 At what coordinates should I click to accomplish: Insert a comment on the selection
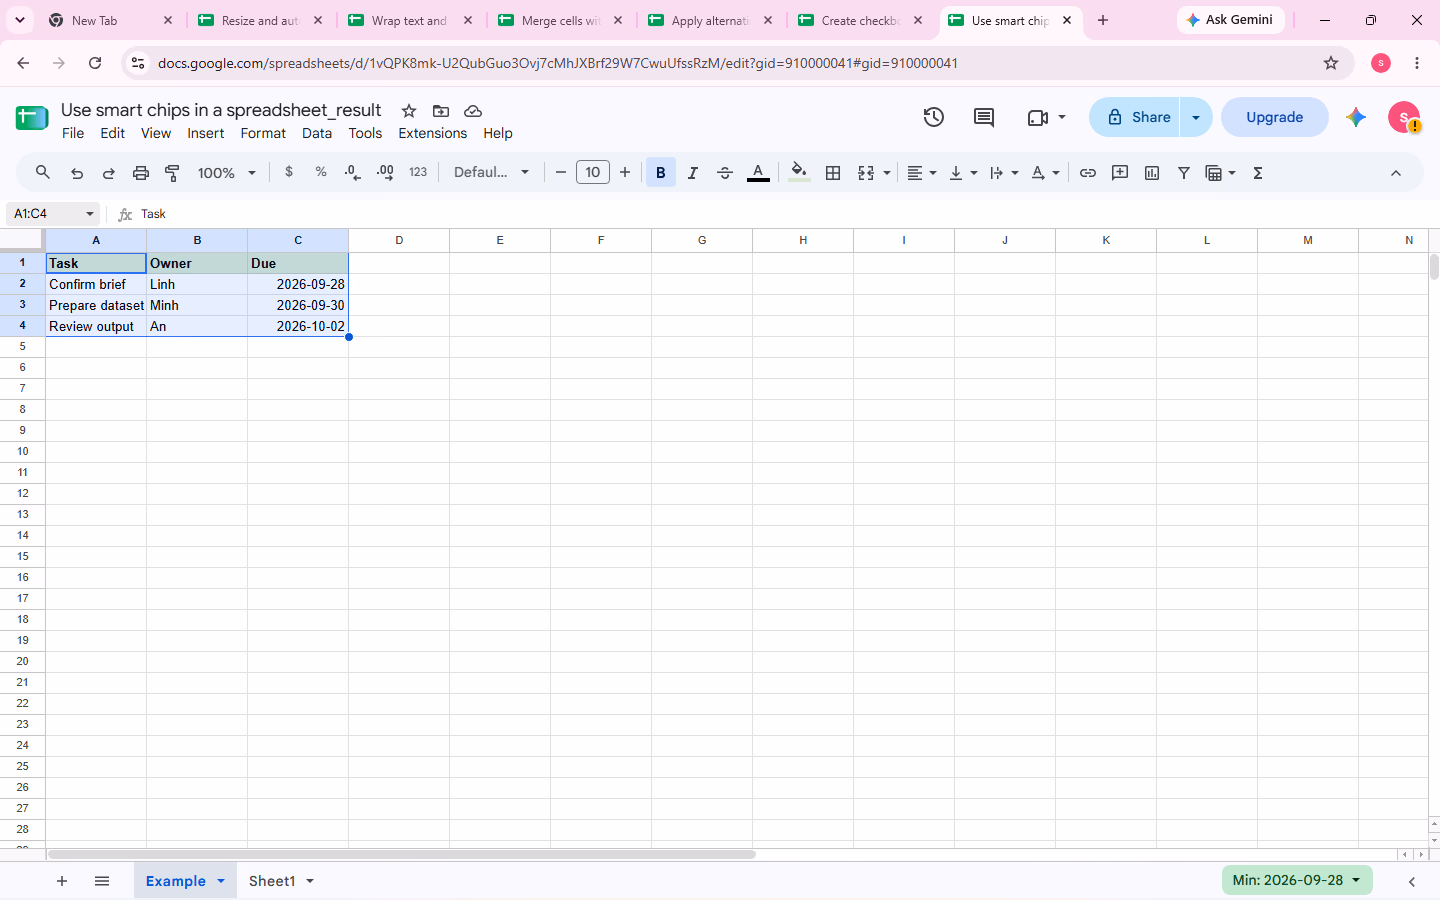click(x=1120, y=173)
